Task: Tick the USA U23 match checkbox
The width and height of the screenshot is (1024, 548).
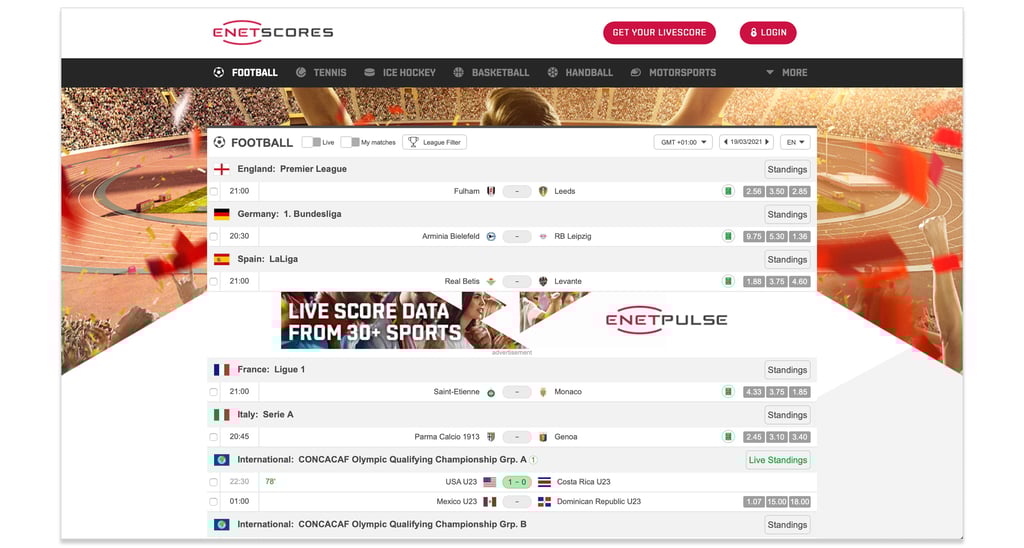Action: tap(214, 482)
